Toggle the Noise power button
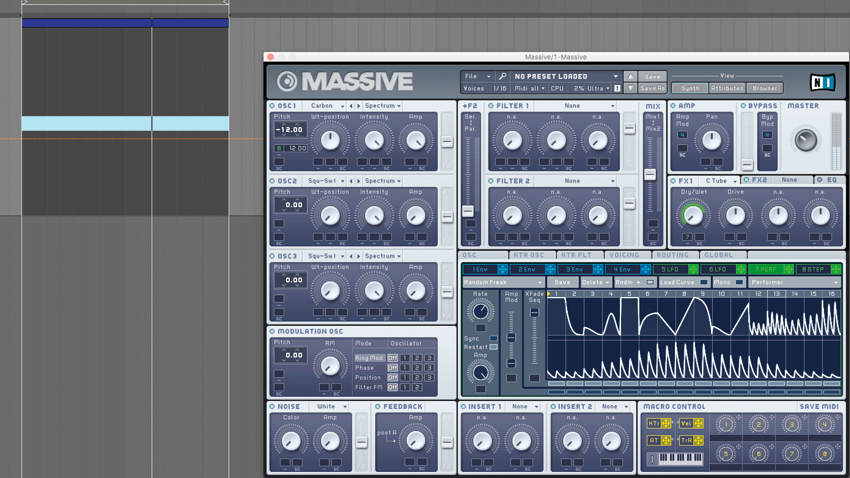 tap(272, 406)
